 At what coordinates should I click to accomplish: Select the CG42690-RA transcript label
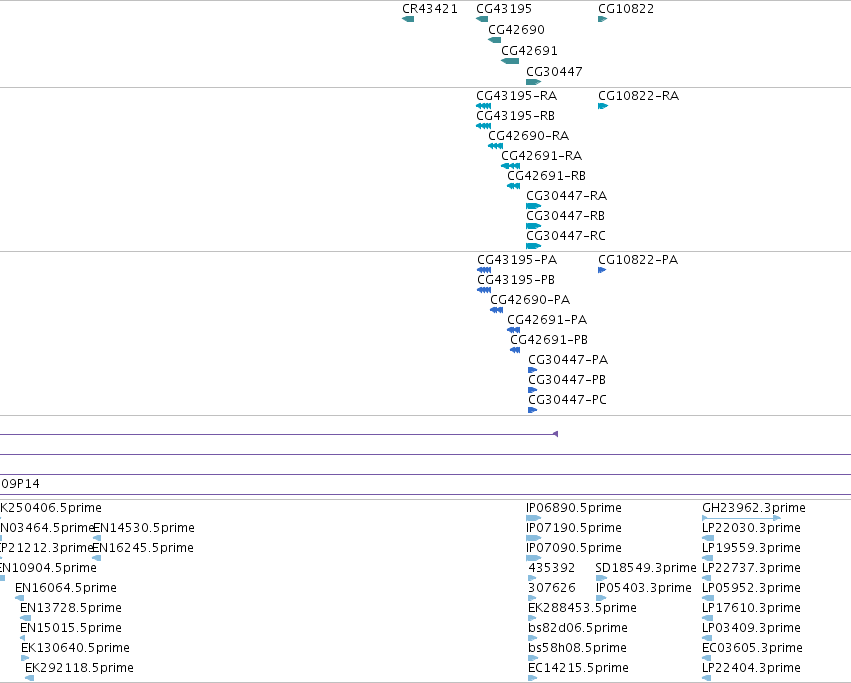[x=529, y=136]
